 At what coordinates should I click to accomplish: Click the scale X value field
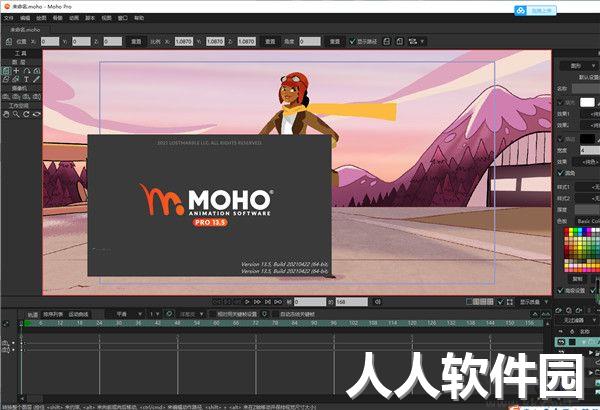[184, 41]
